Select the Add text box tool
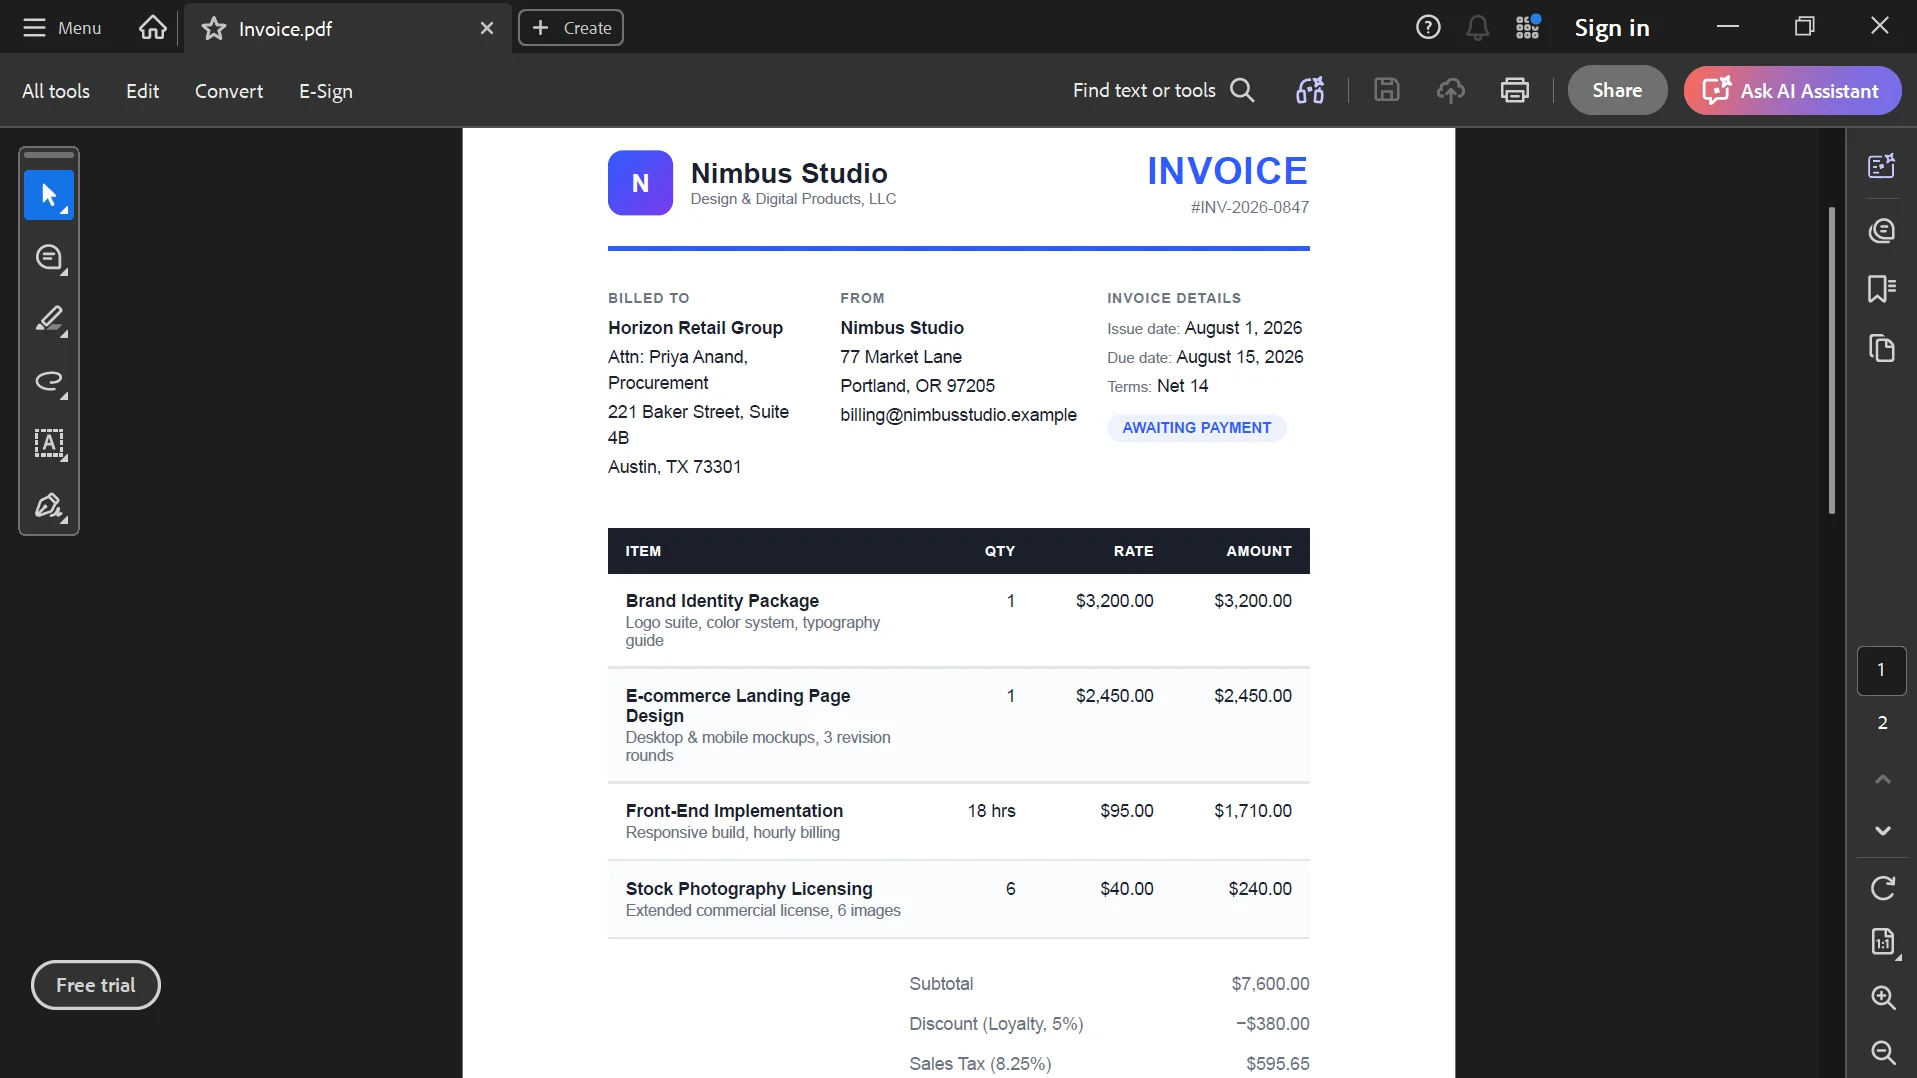 (49, 444)
